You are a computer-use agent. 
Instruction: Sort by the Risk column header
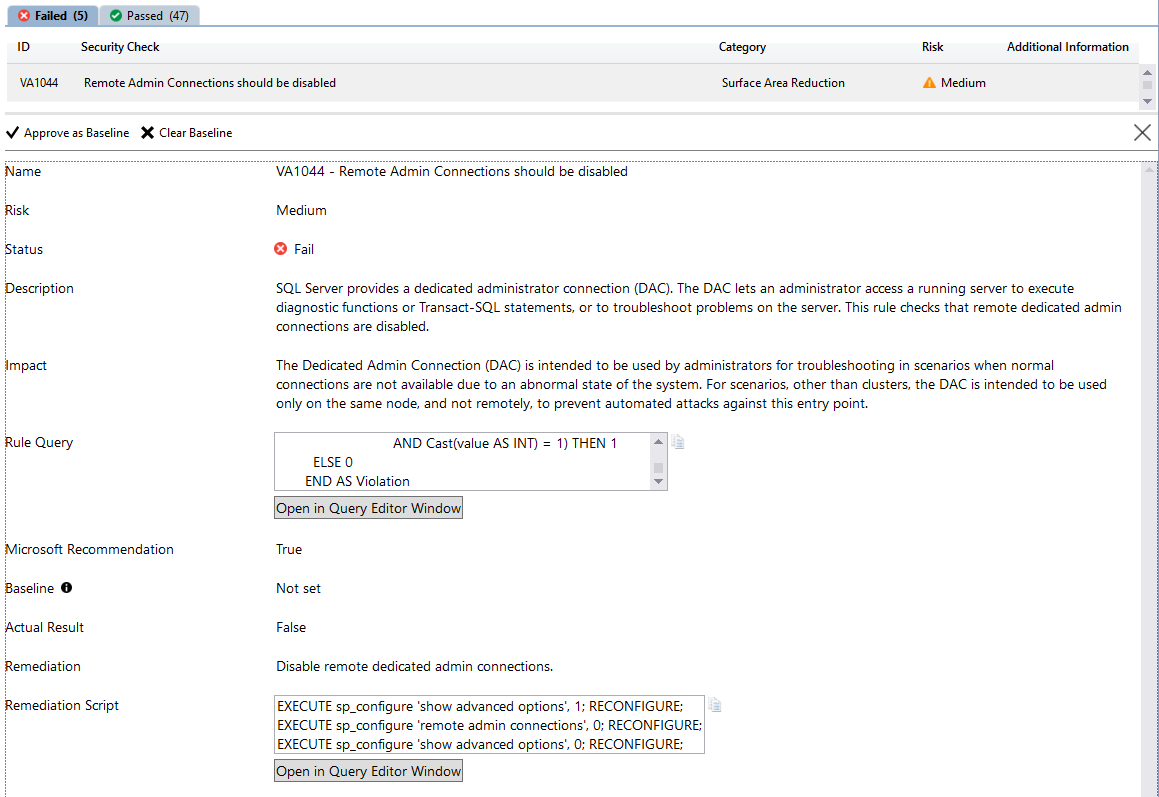(x=932, y=47)
